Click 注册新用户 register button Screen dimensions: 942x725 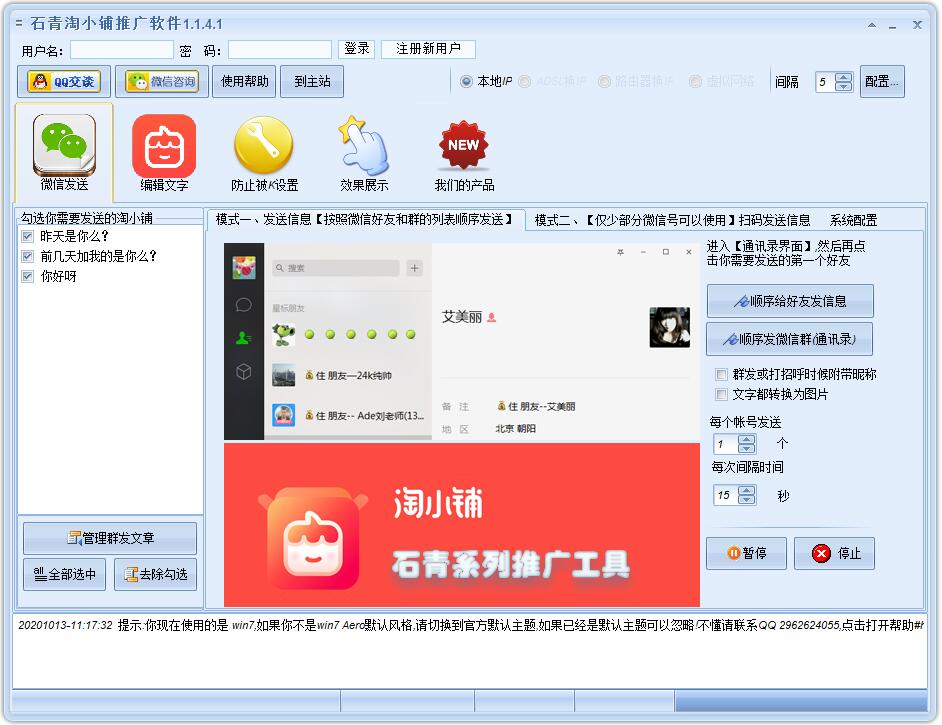(428, 49)
